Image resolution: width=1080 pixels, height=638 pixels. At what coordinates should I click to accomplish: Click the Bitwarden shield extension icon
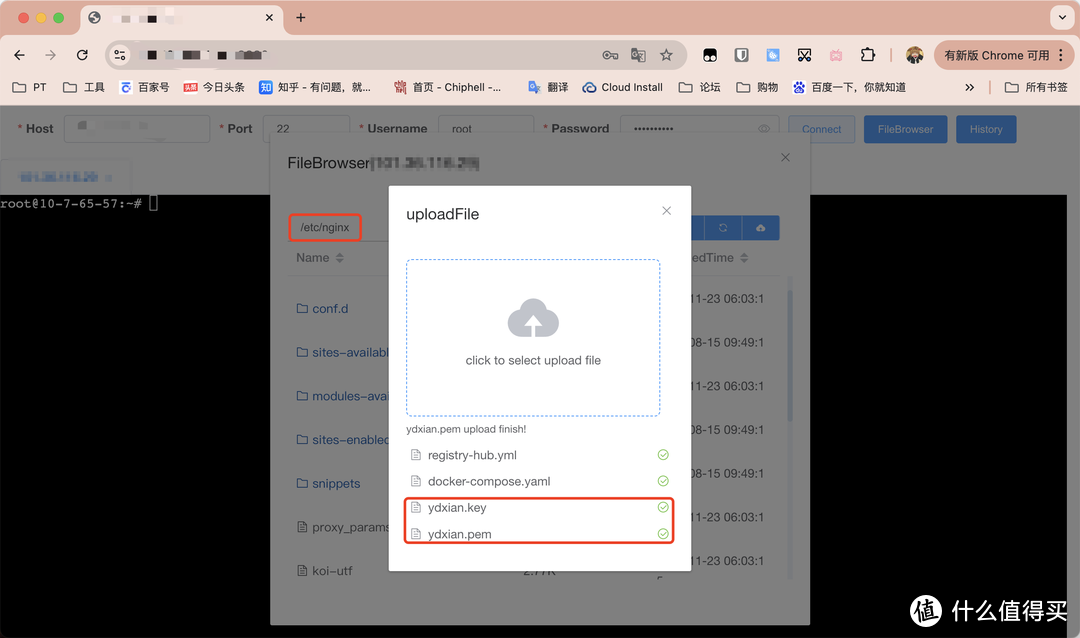coord(741,55)
